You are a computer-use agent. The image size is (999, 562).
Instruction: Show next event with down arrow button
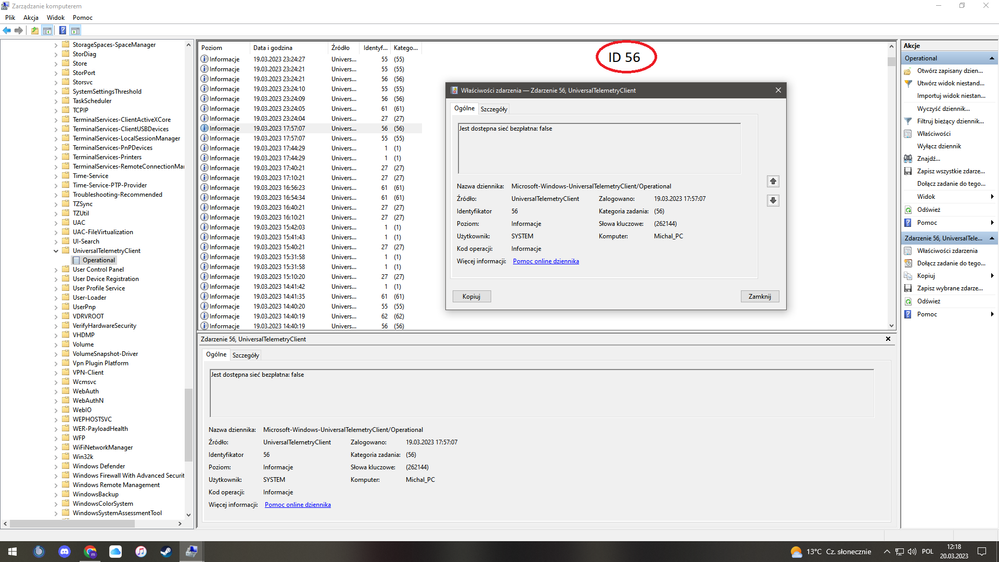772,201
